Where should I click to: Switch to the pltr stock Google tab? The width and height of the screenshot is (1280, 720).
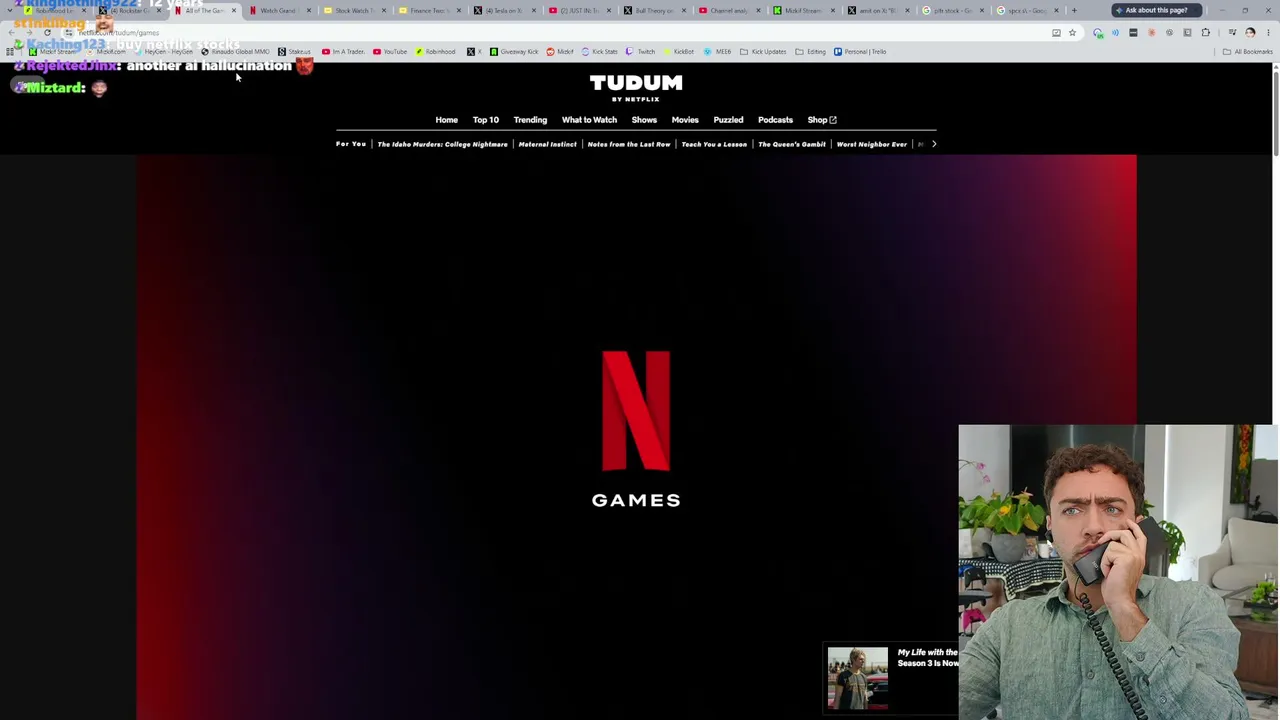coord(953,11)
